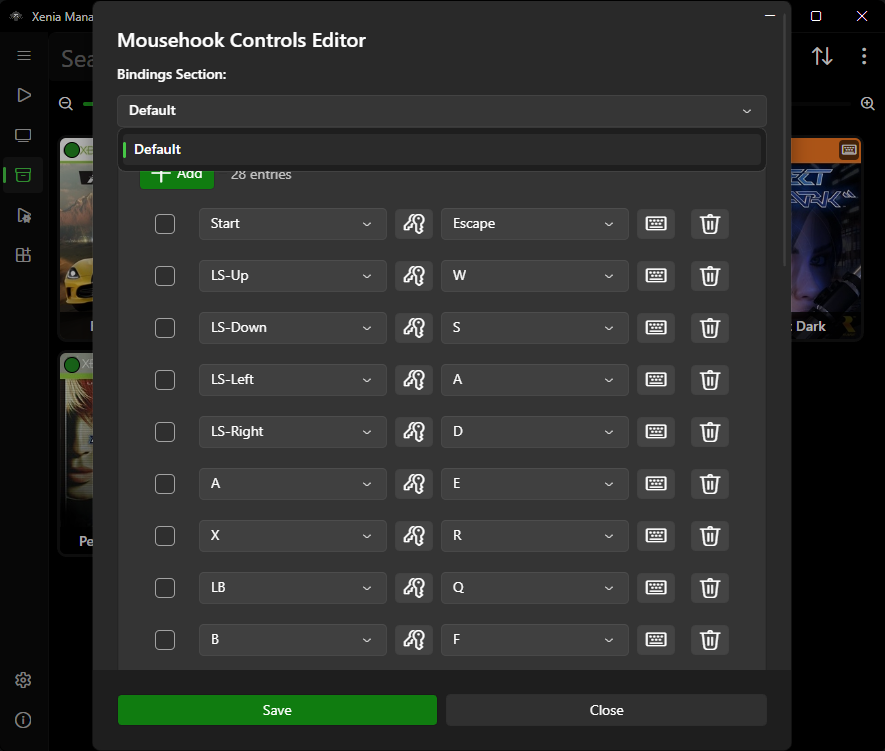Click the gamepad icon in LS-Left row
The width and height of the screenshot is (885, 751).
[x=414, y=380]
